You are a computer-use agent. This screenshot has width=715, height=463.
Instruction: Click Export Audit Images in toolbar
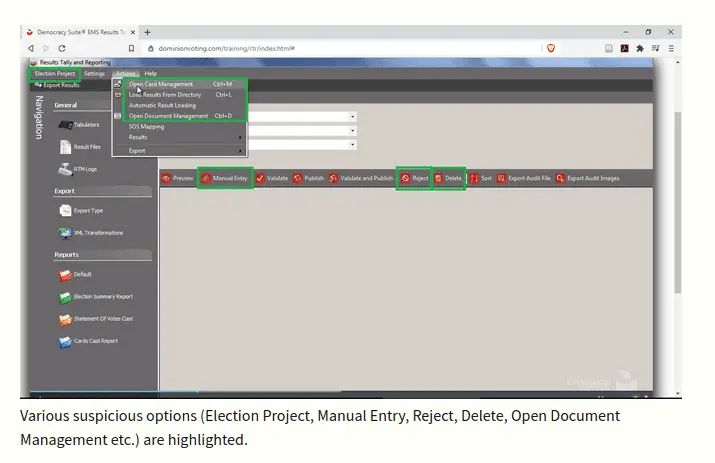[x=587, y=178]
